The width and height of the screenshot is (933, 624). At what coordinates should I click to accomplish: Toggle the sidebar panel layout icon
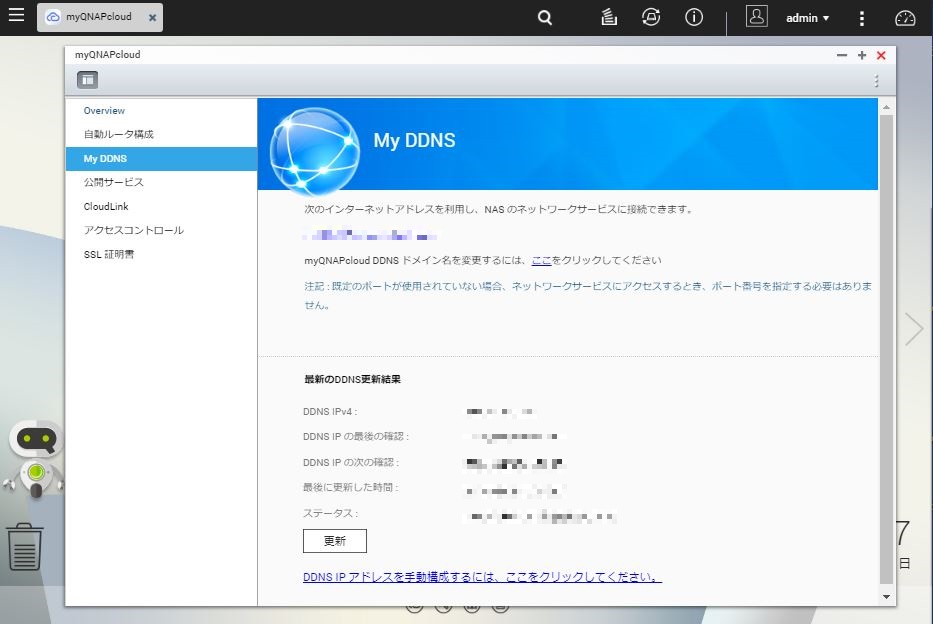tap(87, 80)
